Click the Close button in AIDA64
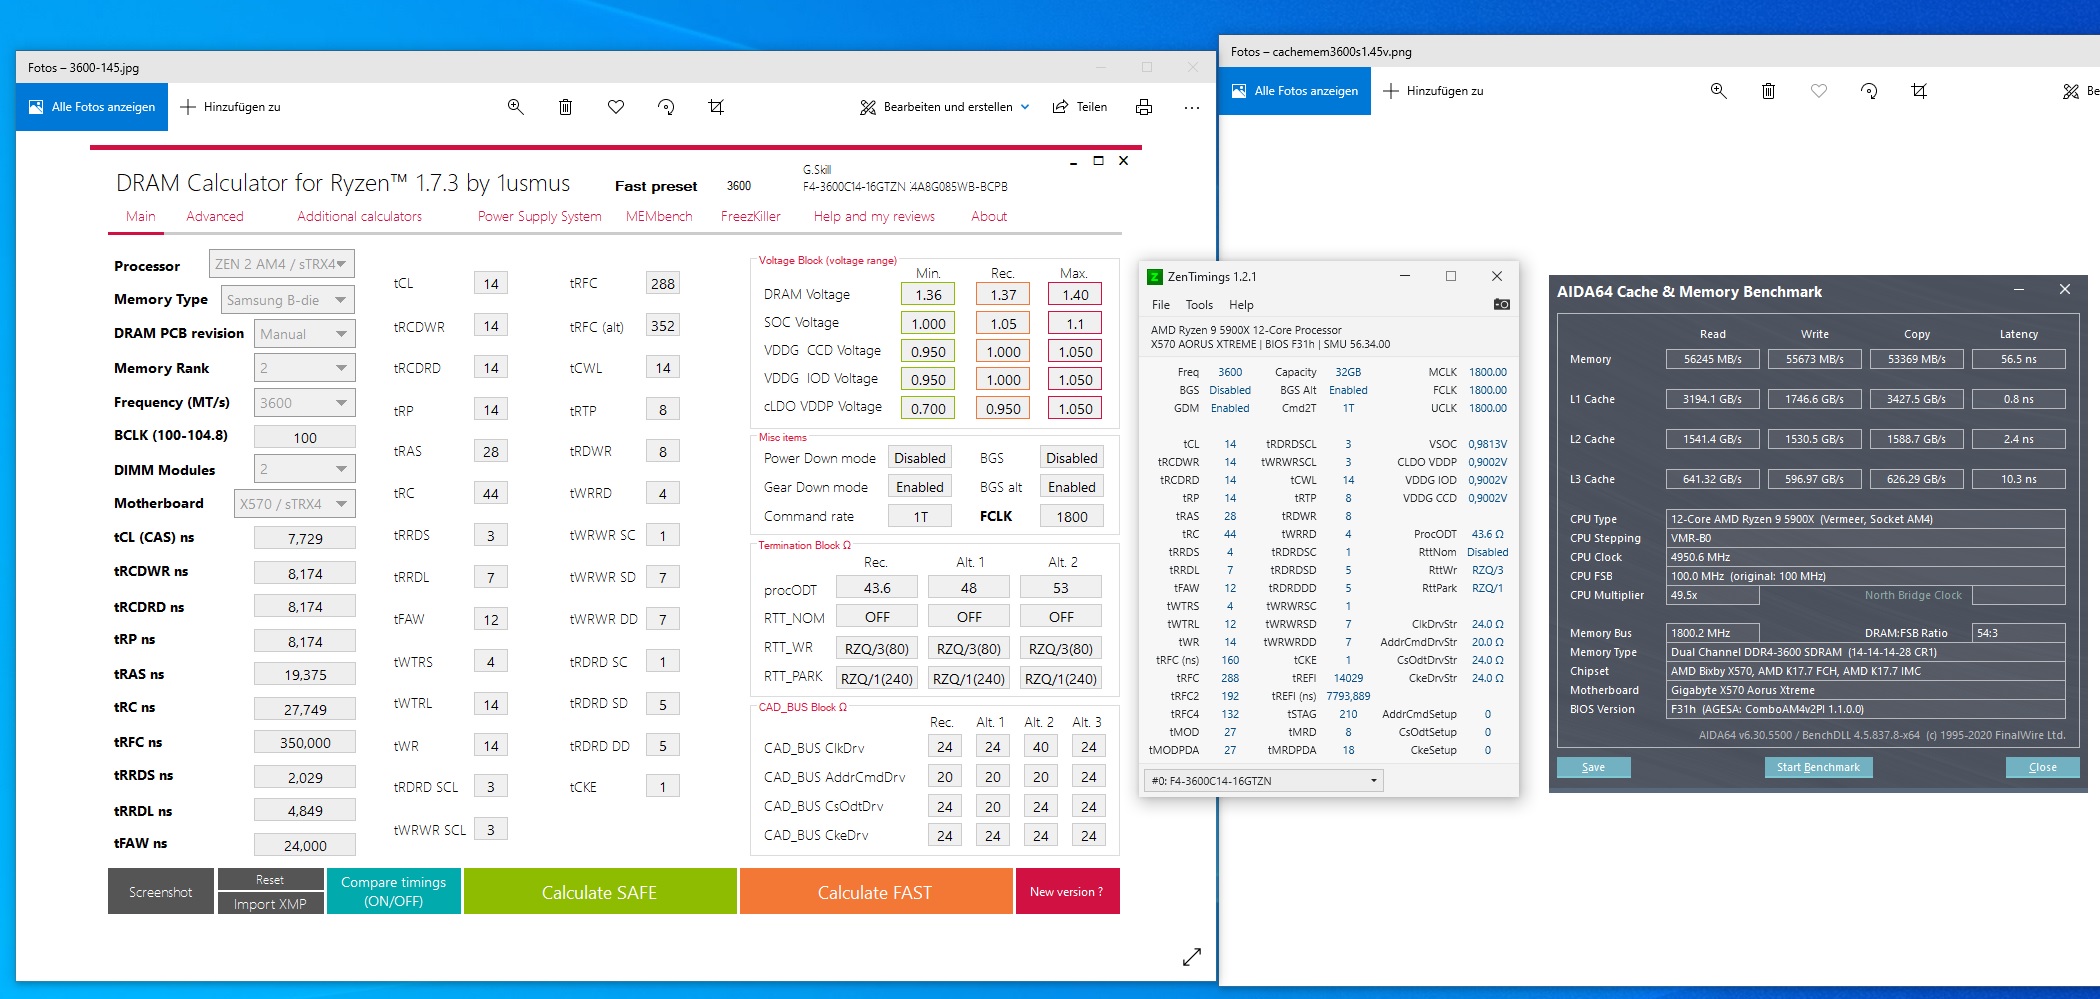Screen dimensions: 2100x999 [x=2043, y=767]
